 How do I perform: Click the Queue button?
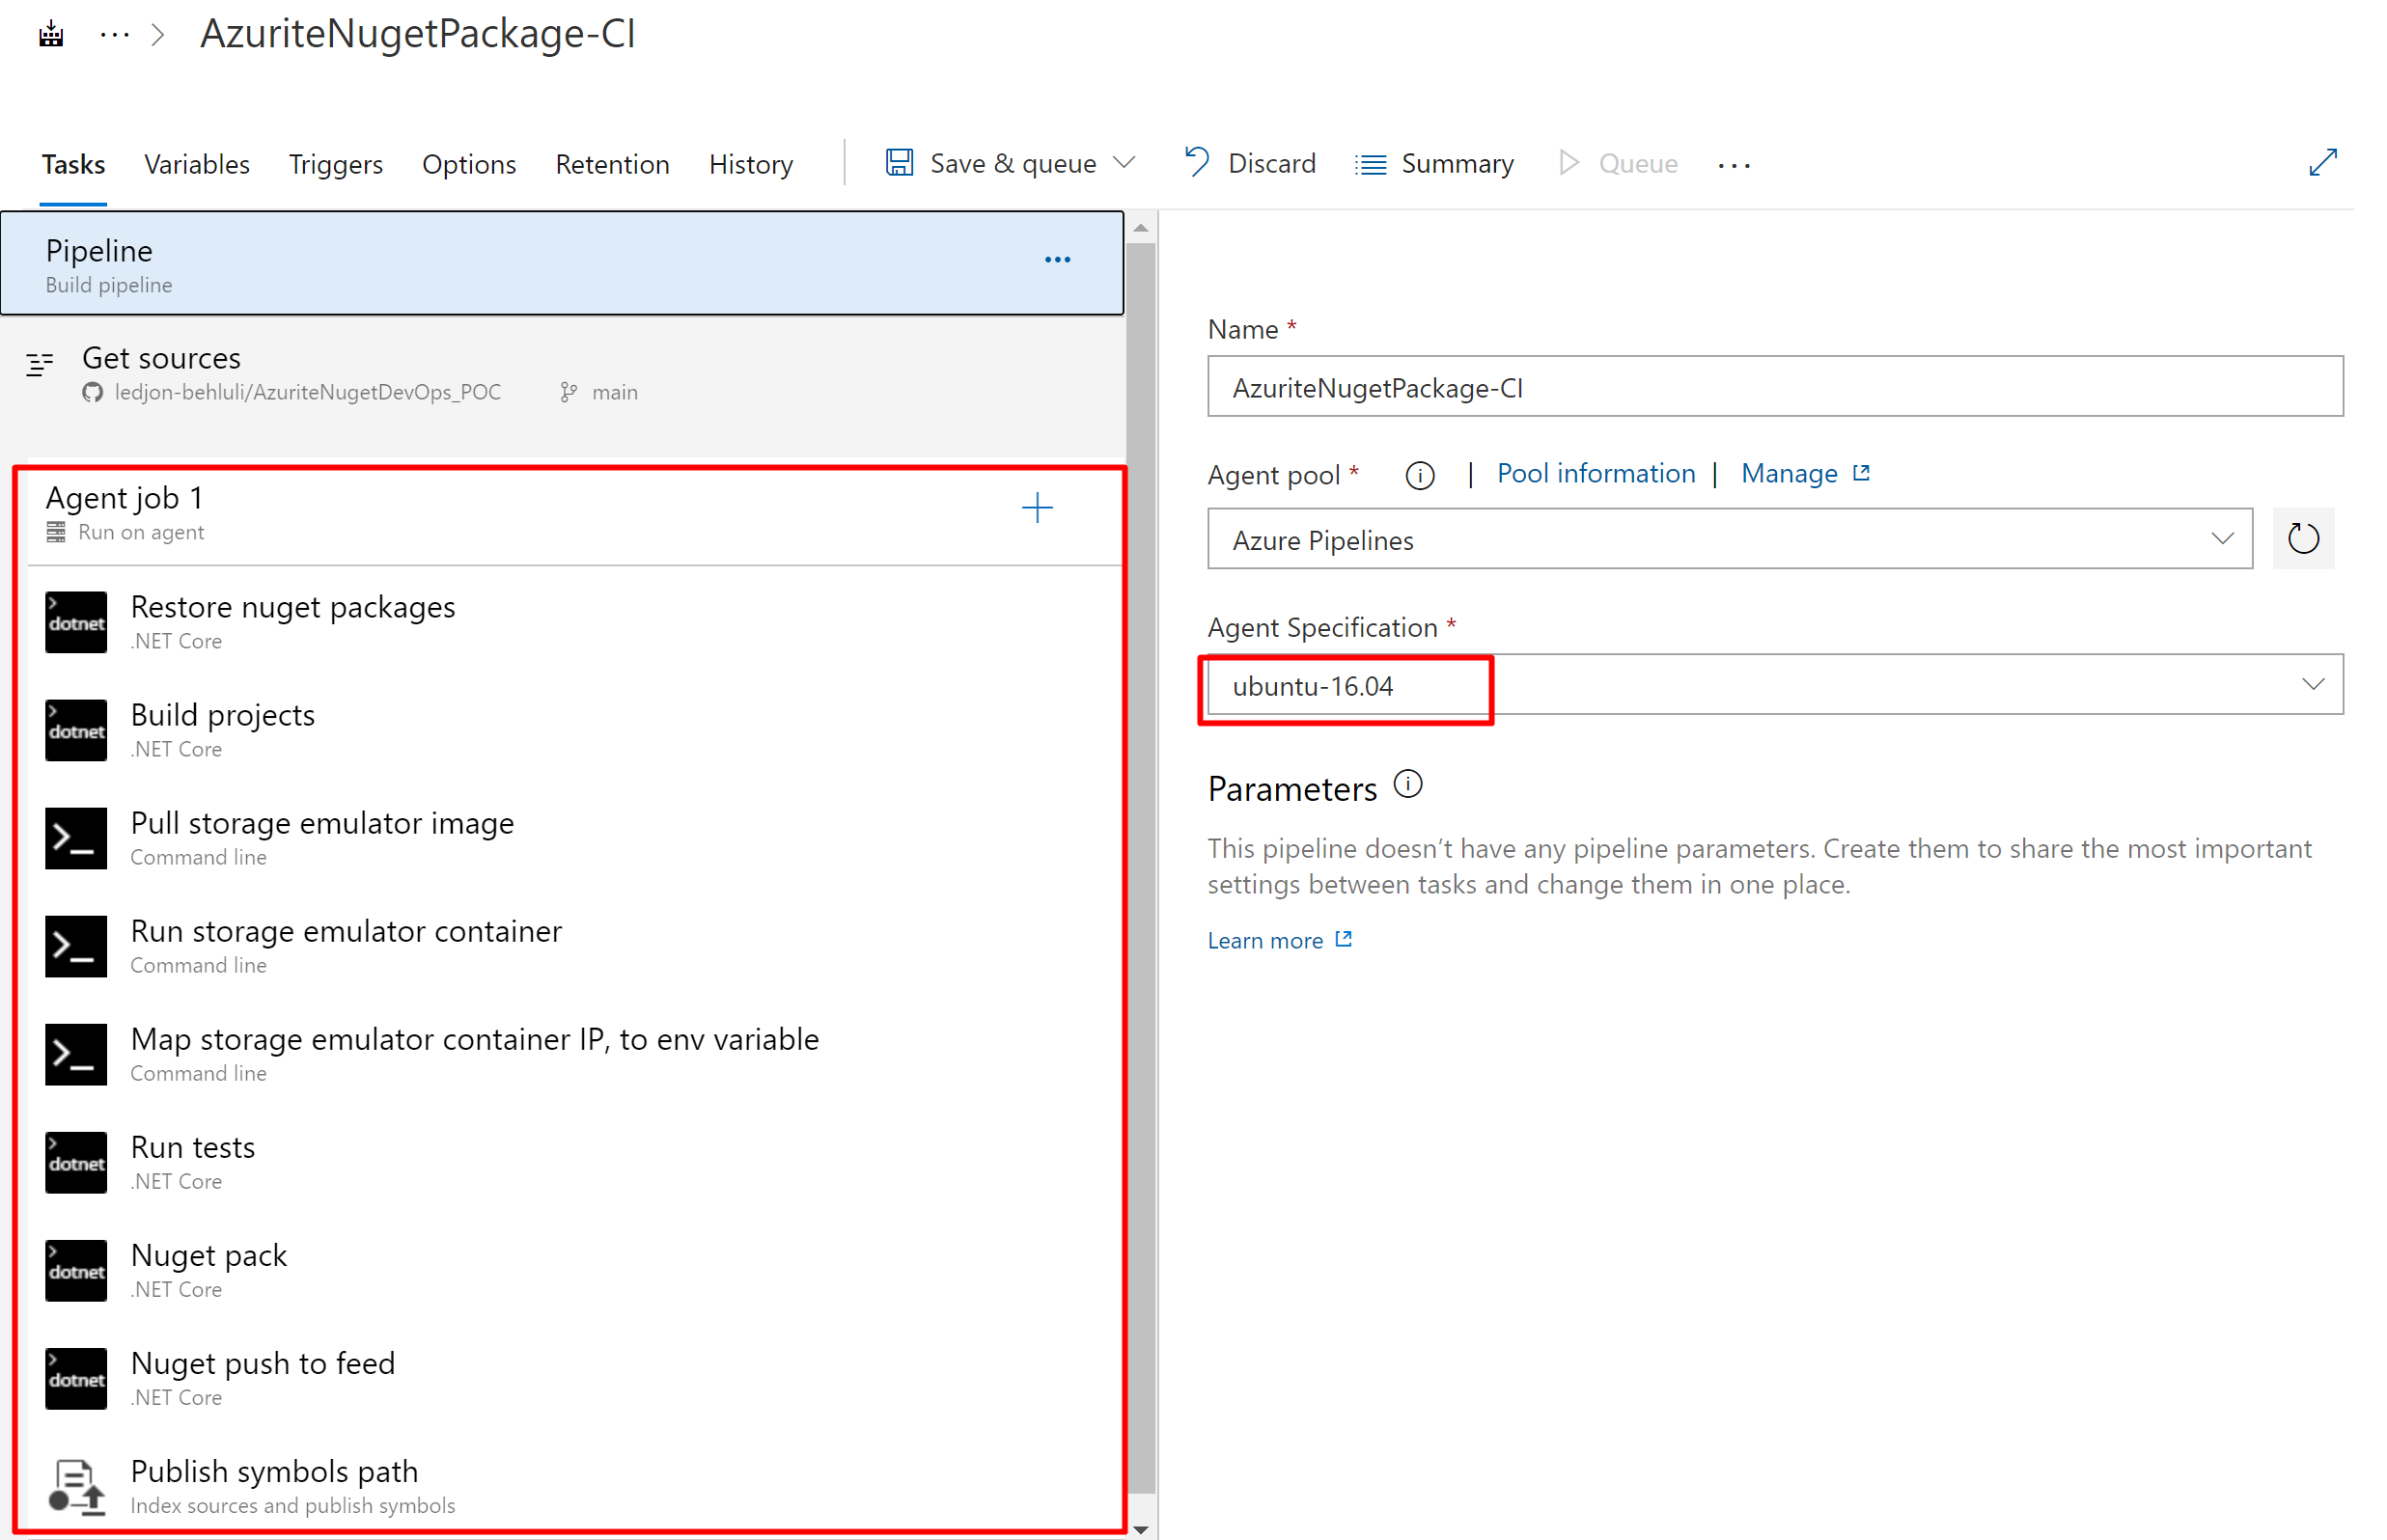[x=1617, y=163]
